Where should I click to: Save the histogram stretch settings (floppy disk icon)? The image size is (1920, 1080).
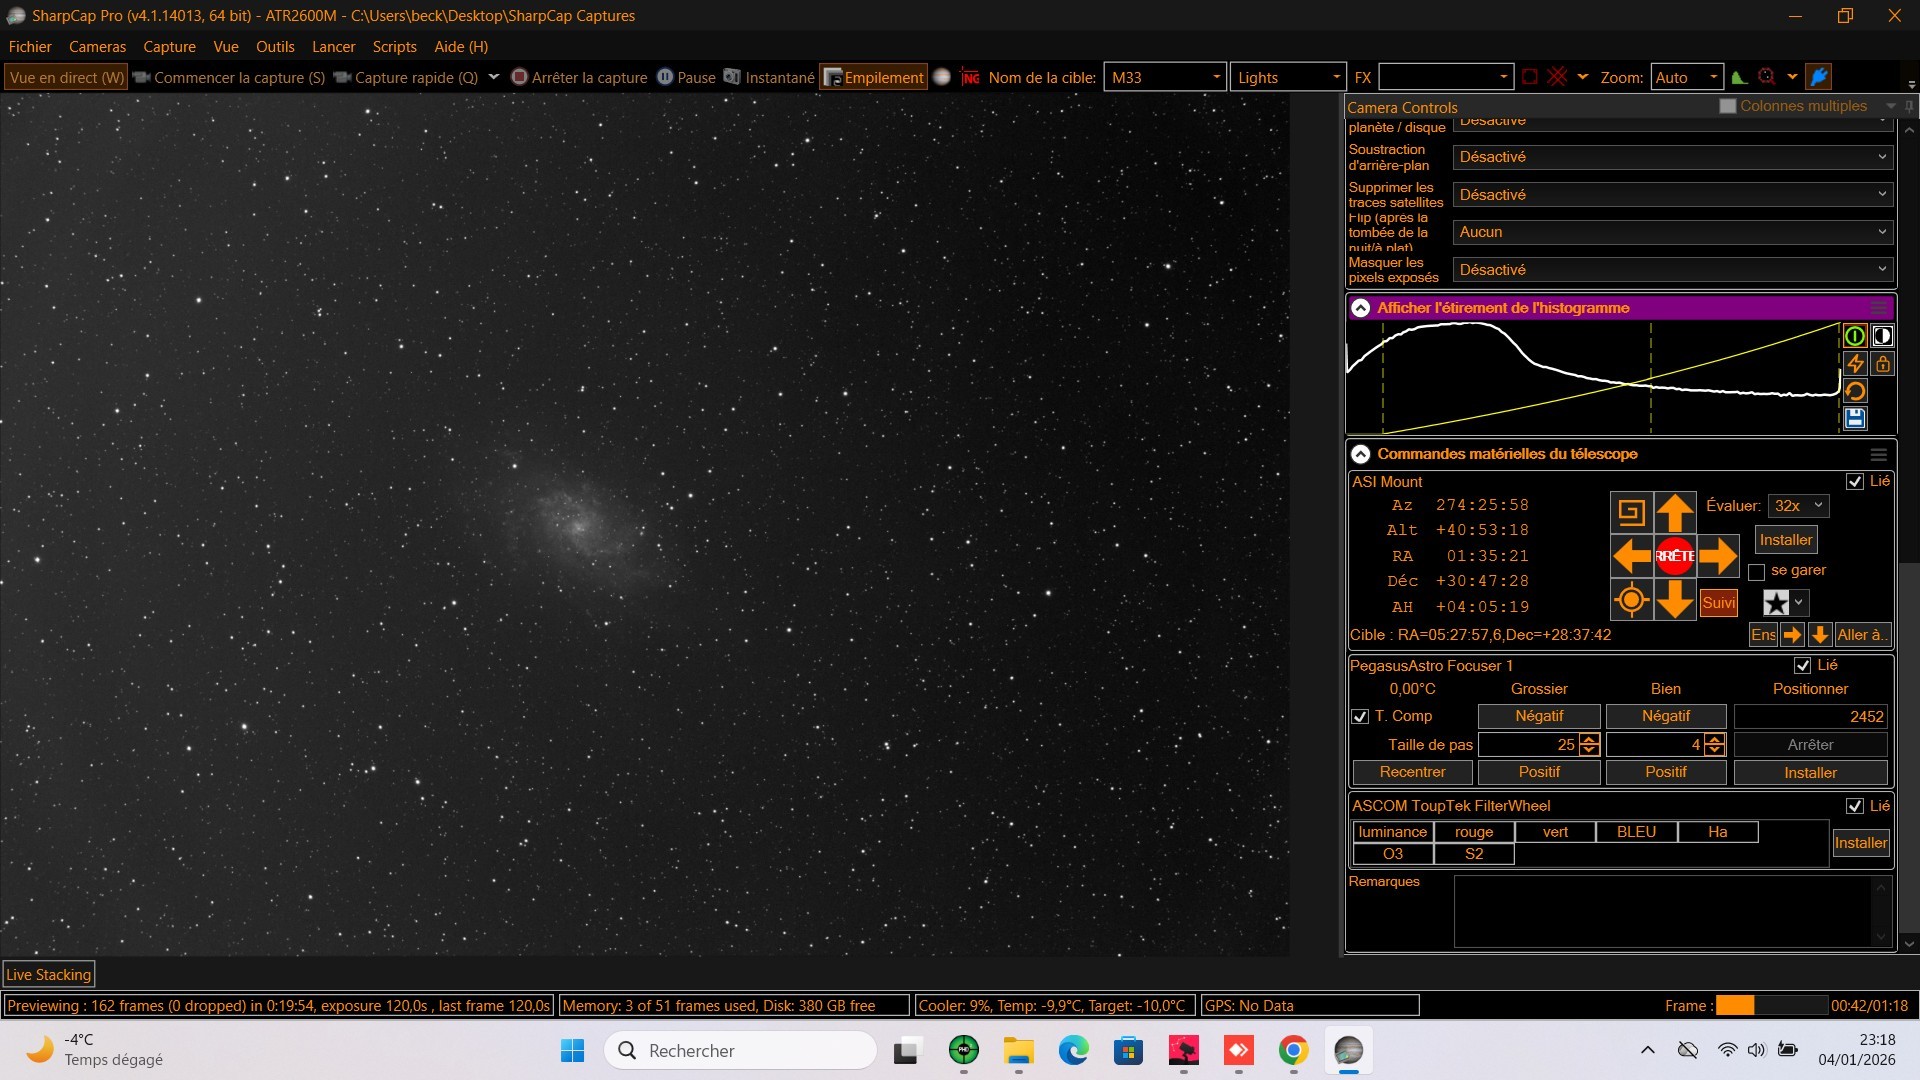click(1854, 419)
